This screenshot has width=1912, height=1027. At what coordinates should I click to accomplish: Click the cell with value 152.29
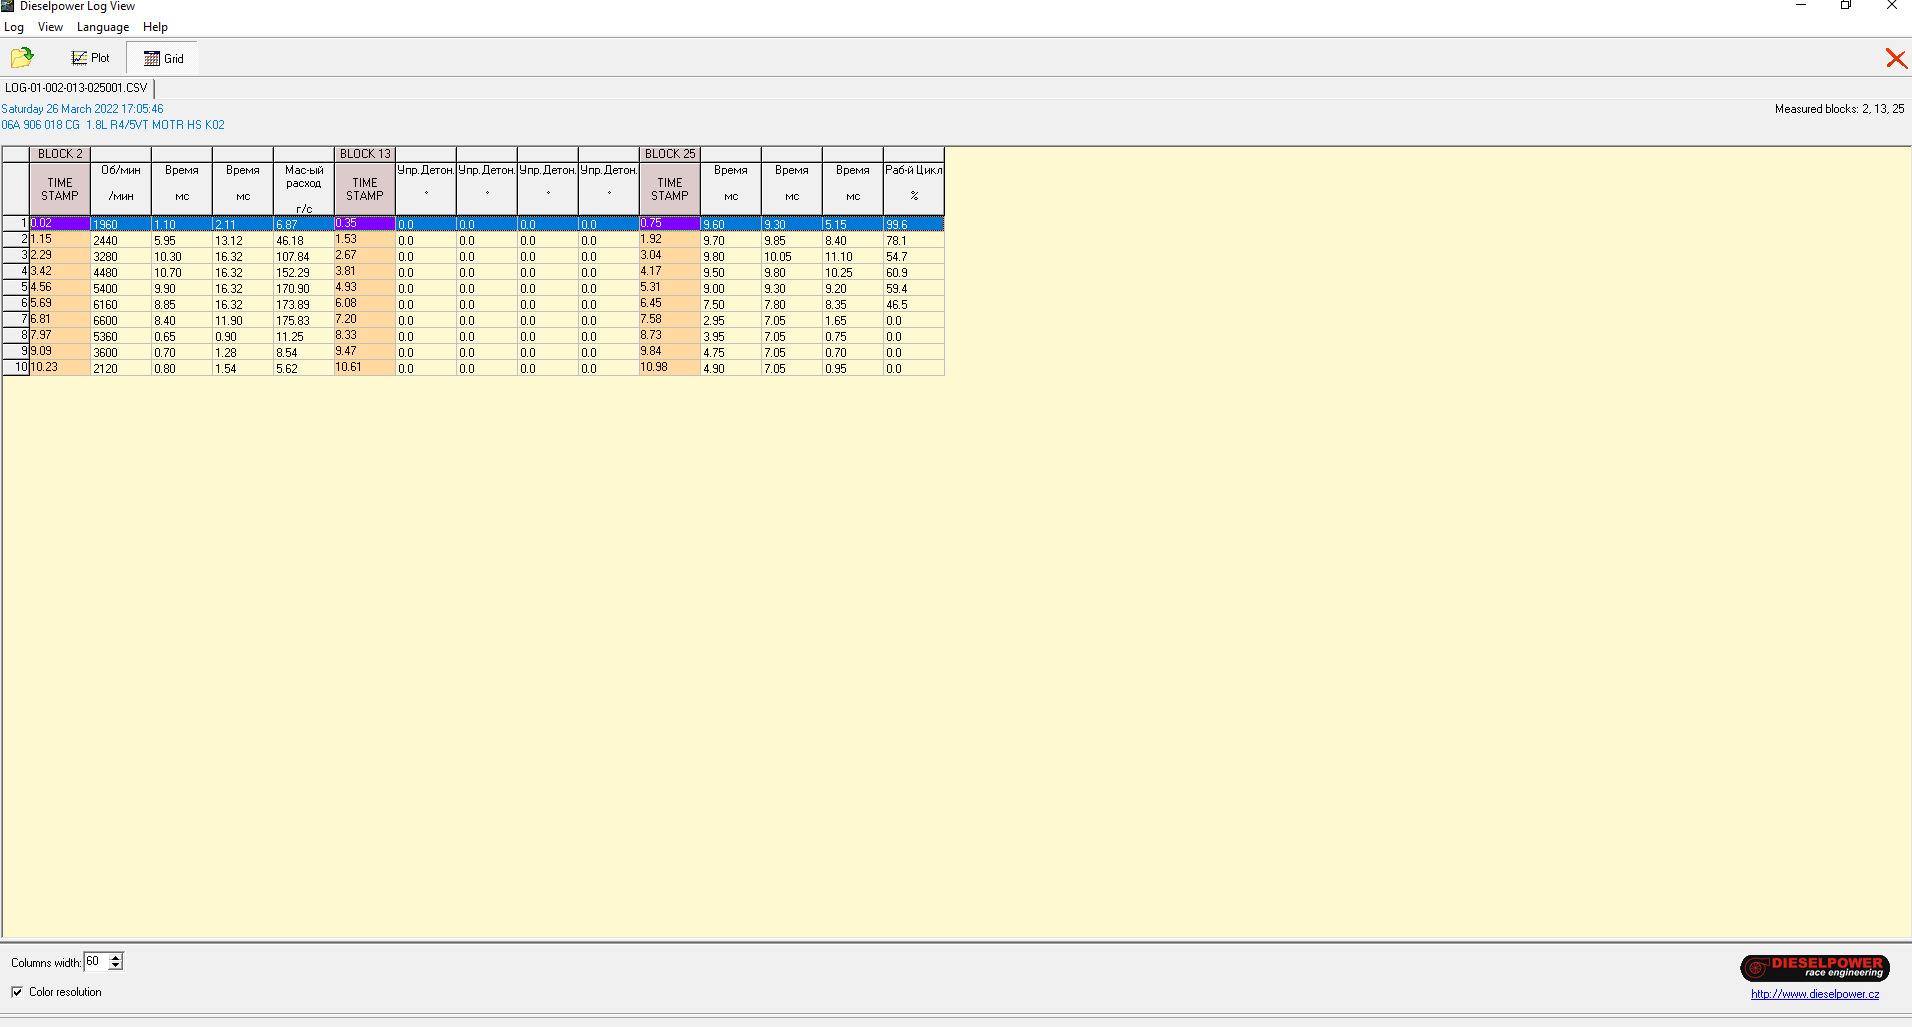pyautogui.click(x=304, y=272)
